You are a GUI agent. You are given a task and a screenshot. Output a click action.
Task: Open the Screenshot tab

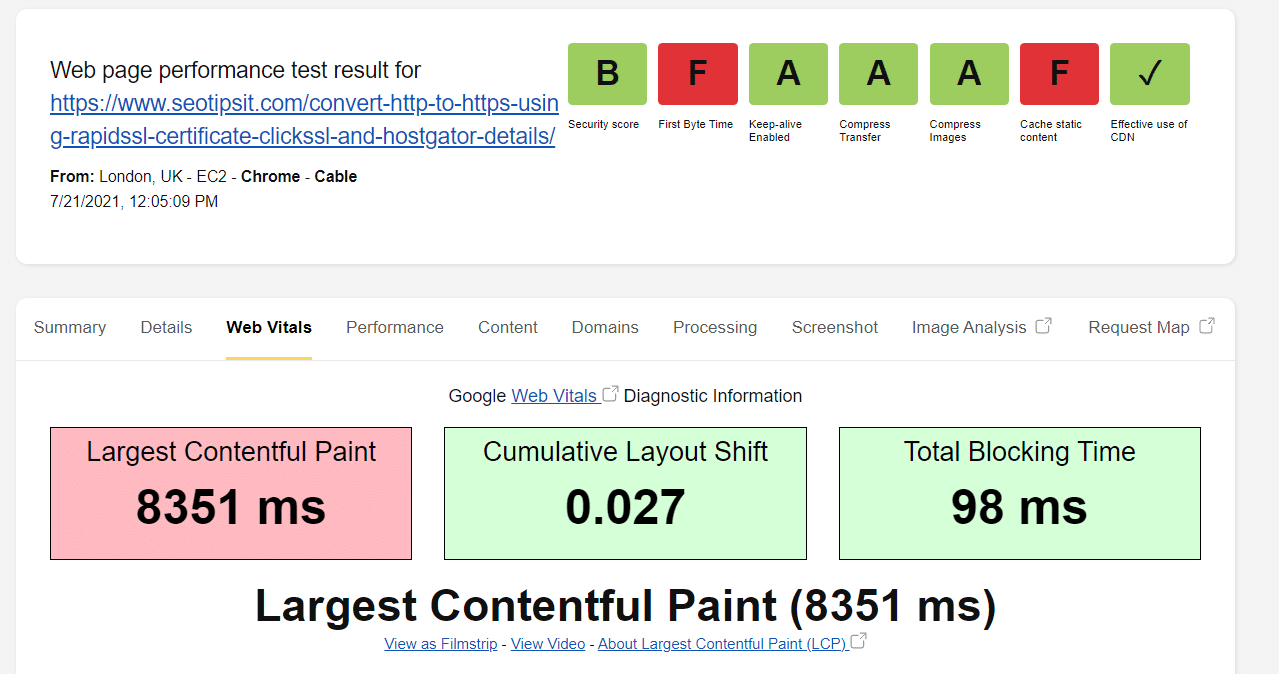point(834,327)
